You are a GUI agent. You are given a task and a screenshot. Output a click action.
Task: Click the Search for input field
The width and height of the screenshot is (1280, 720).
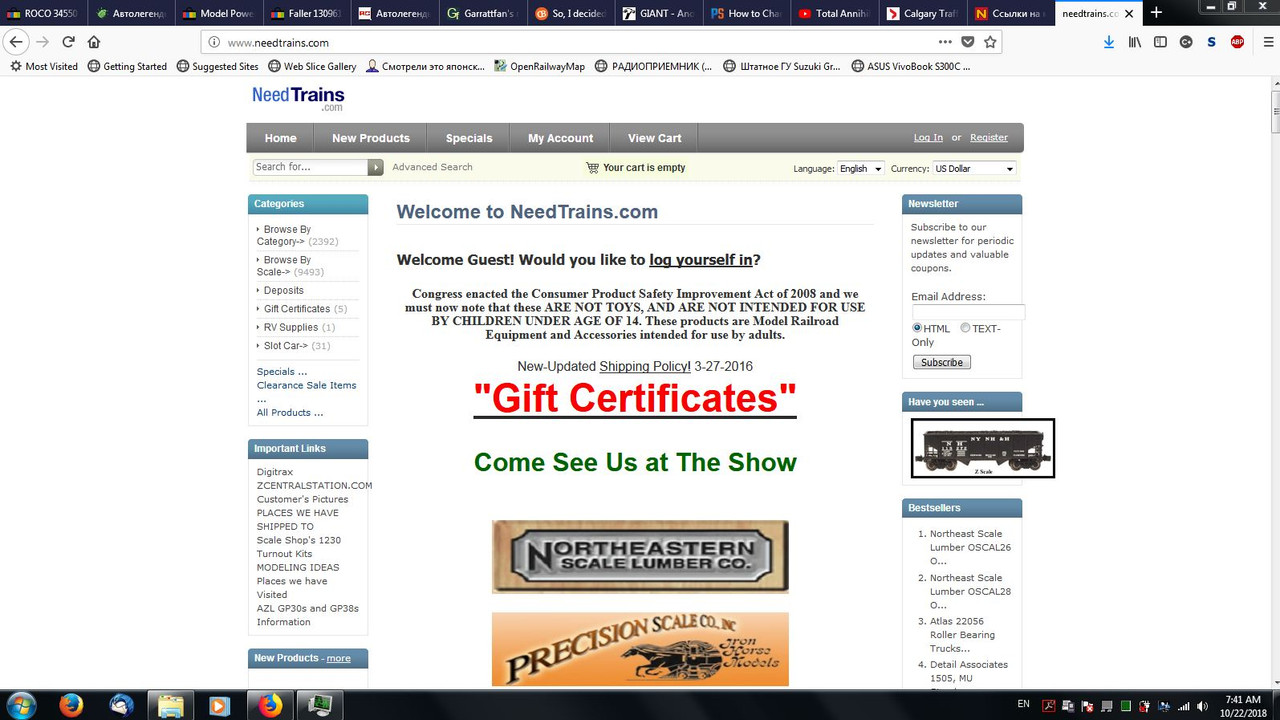click(311, 167)
